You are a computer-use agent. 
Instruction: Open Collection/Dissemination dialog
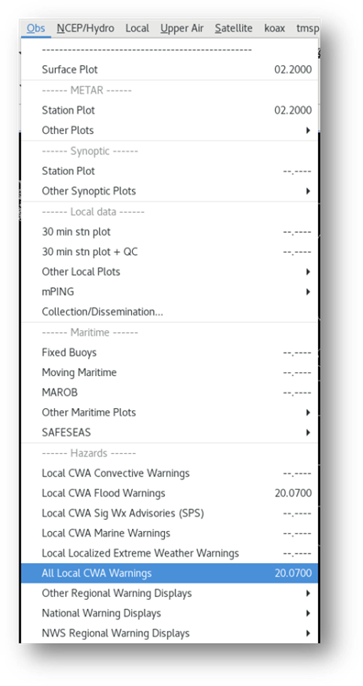pos(169,312)
